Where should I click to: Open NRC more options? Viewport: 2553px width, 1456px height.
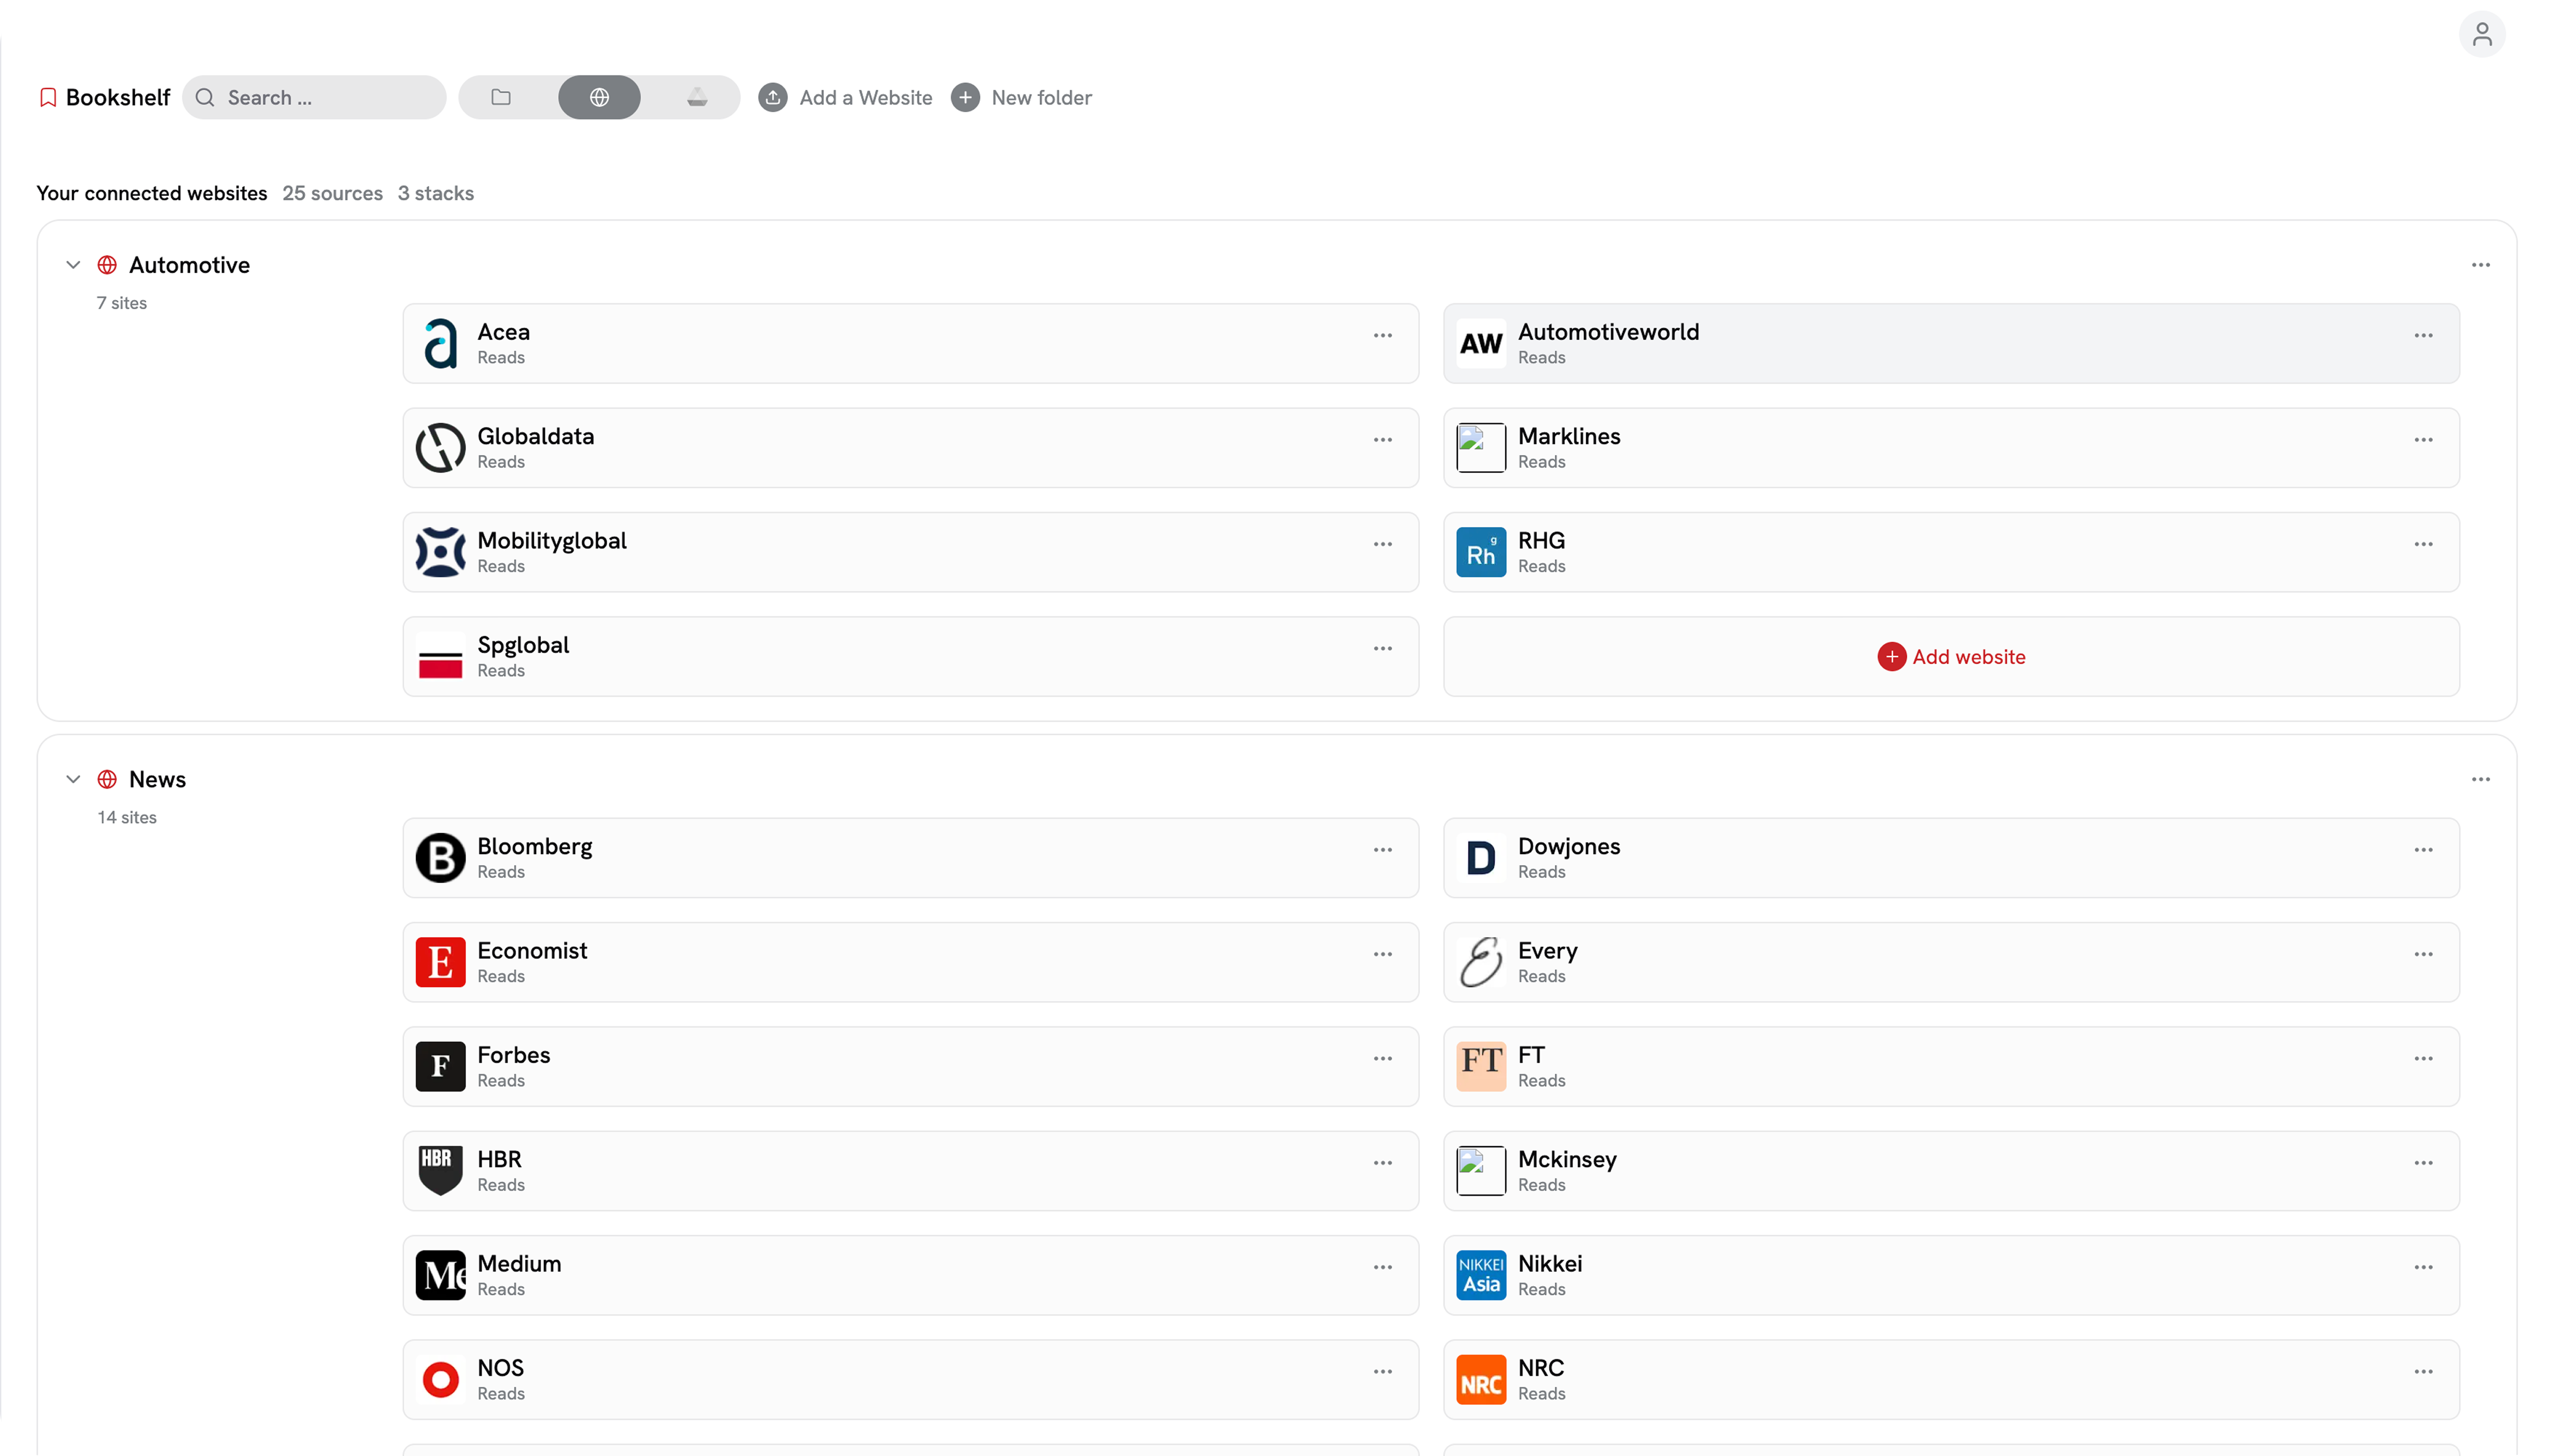pyautogui.click(x=2423, y=1371)
